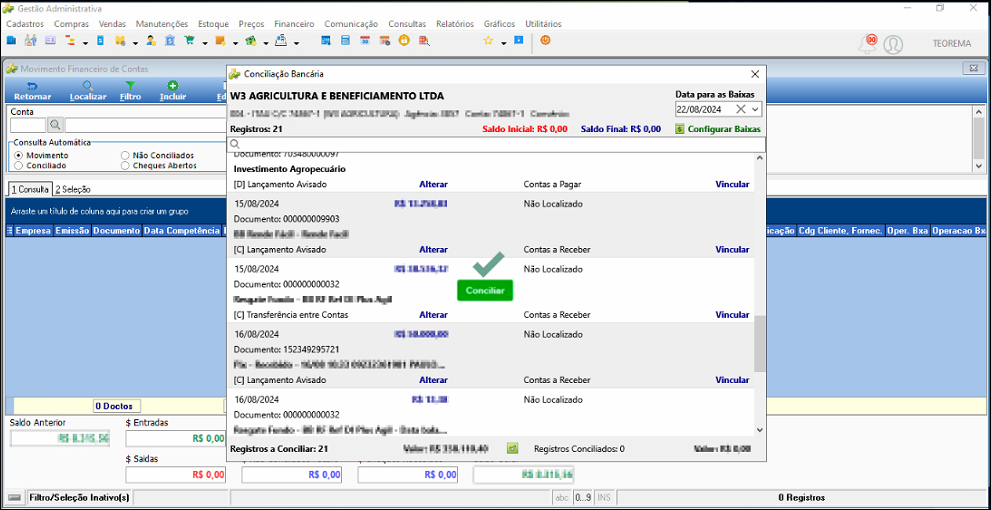Image resolution: width=991 pixels, height=510 pixels.
Task: Open the yellow folders toolbar icon
Action: [x=119, y=41]
